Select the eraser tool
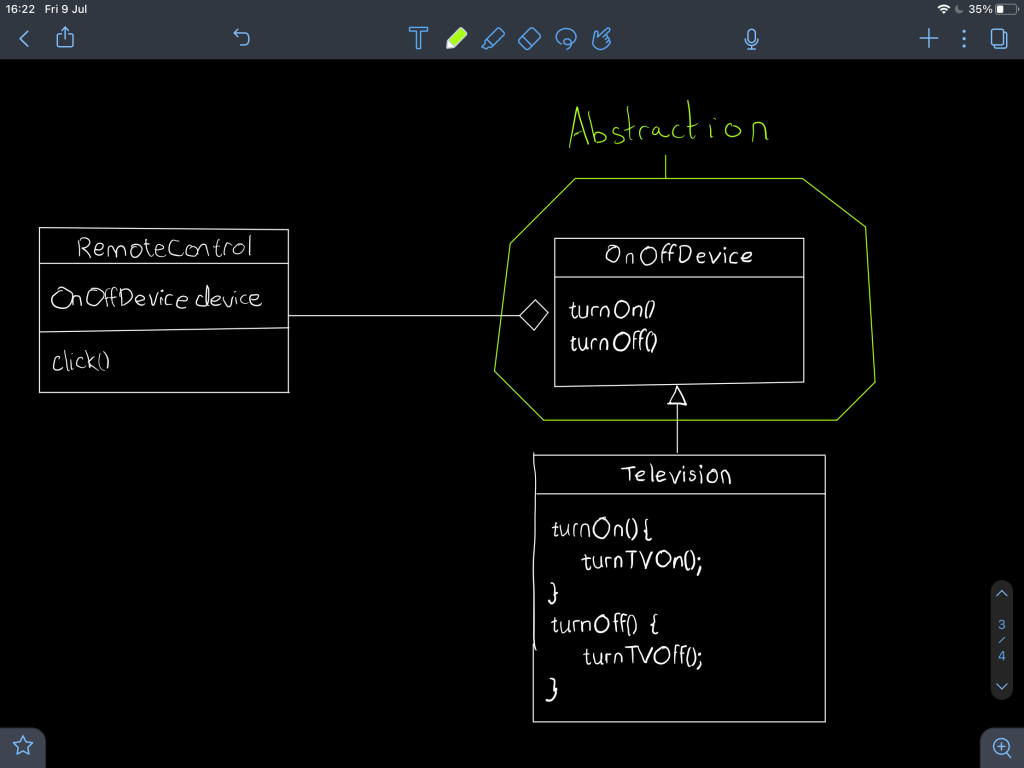Screen dimensions: 1024x768 [530, 39]
